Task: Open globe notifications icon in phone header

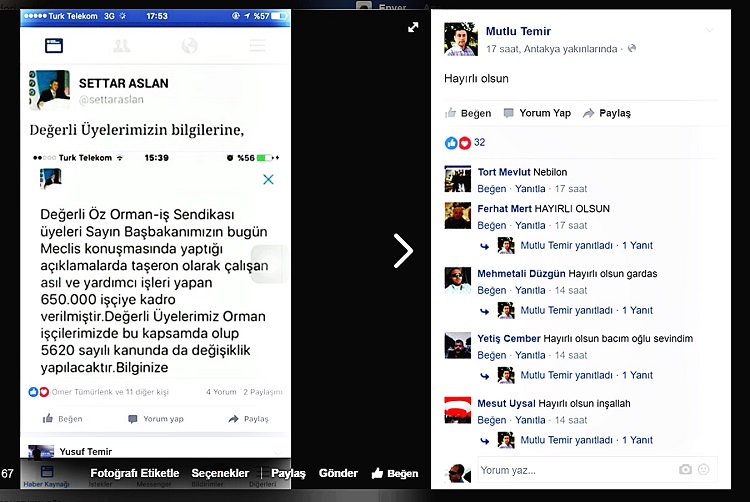Action: click(189, 46)
